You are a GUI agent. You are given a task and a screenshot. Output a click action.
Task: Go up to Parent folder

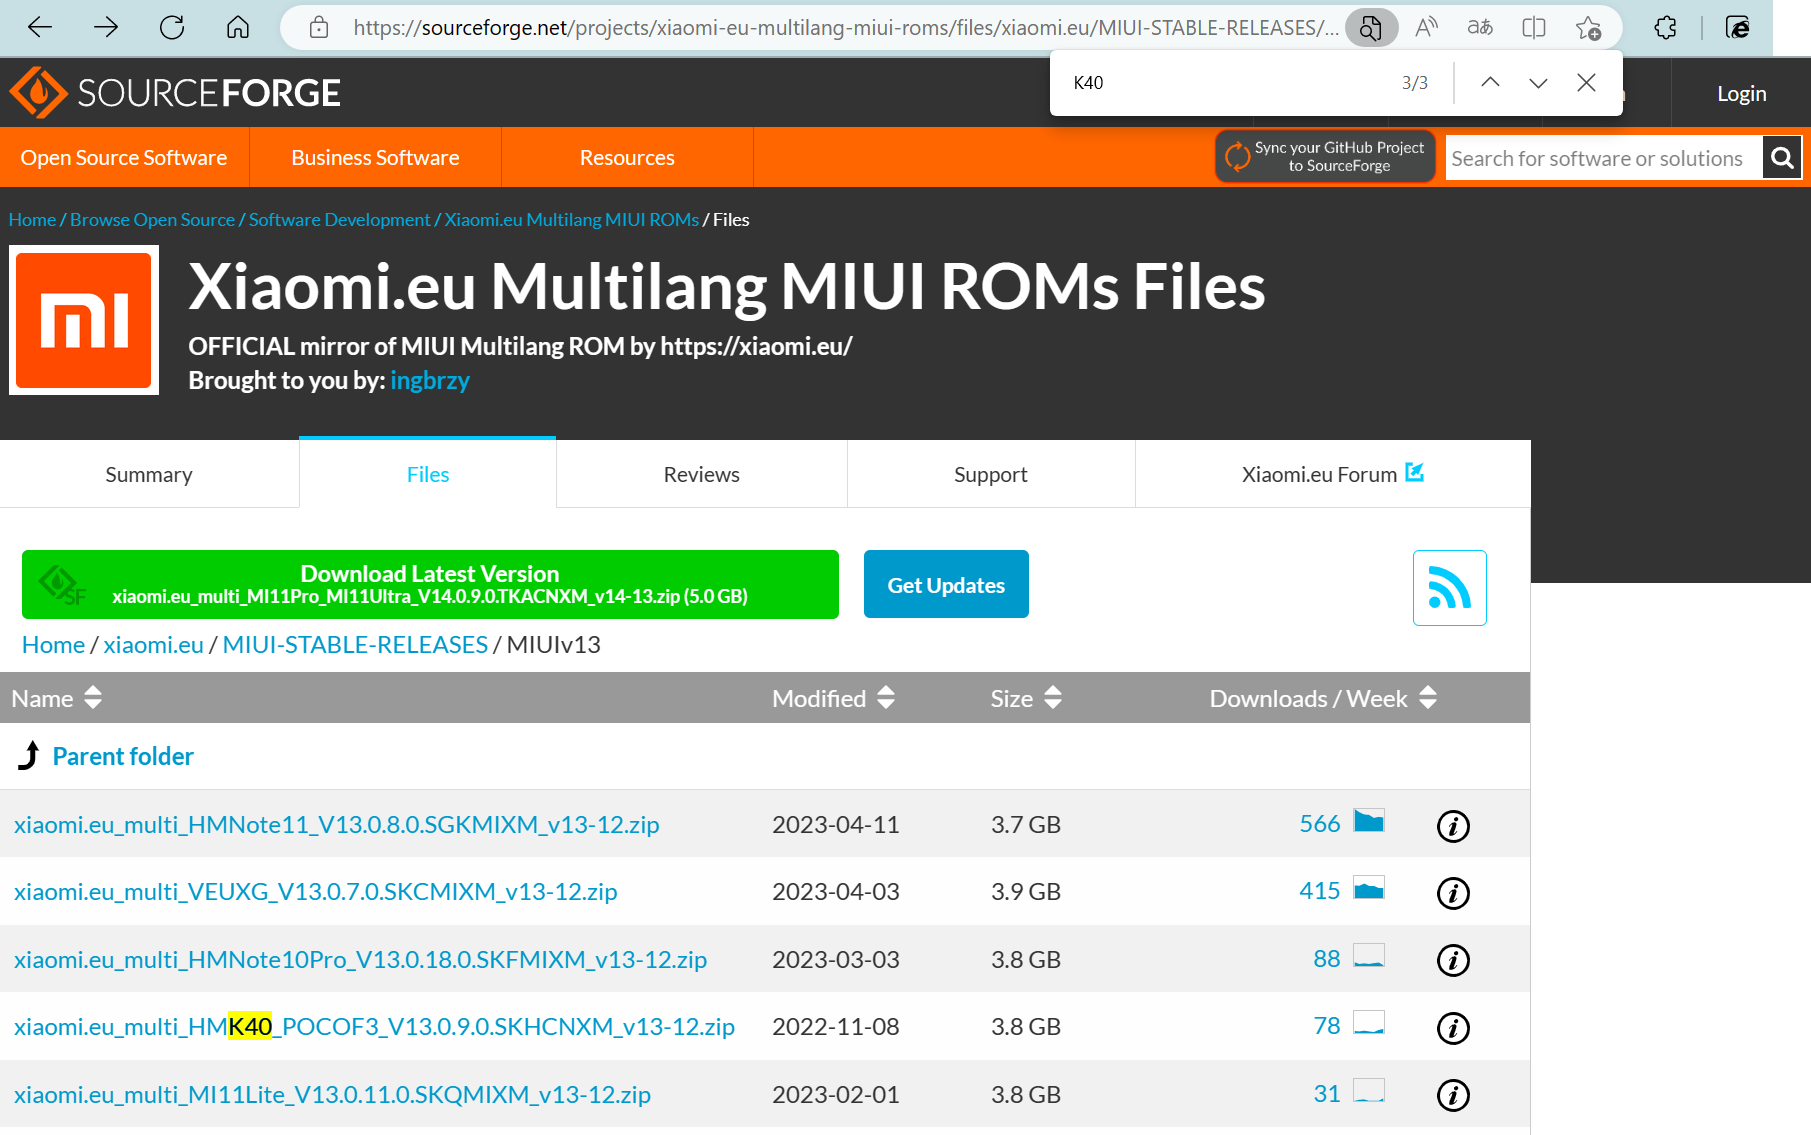coord(123,756)
